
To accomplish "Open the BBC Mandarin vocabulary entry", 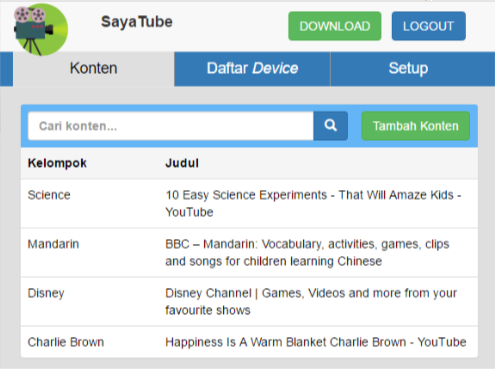I will (307, 253).
